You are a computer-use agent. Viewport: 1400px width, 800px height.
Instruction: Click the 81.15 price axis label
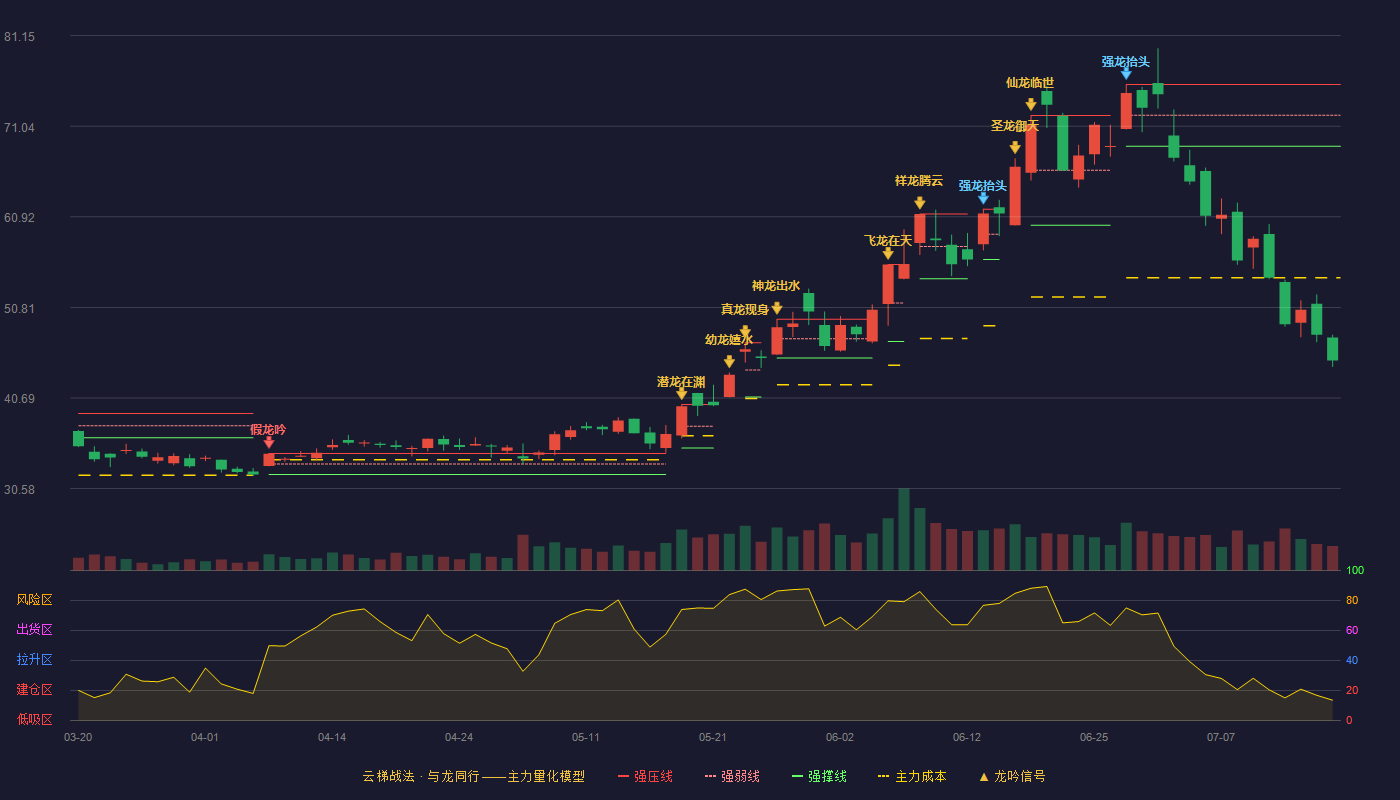click(19, 37)
